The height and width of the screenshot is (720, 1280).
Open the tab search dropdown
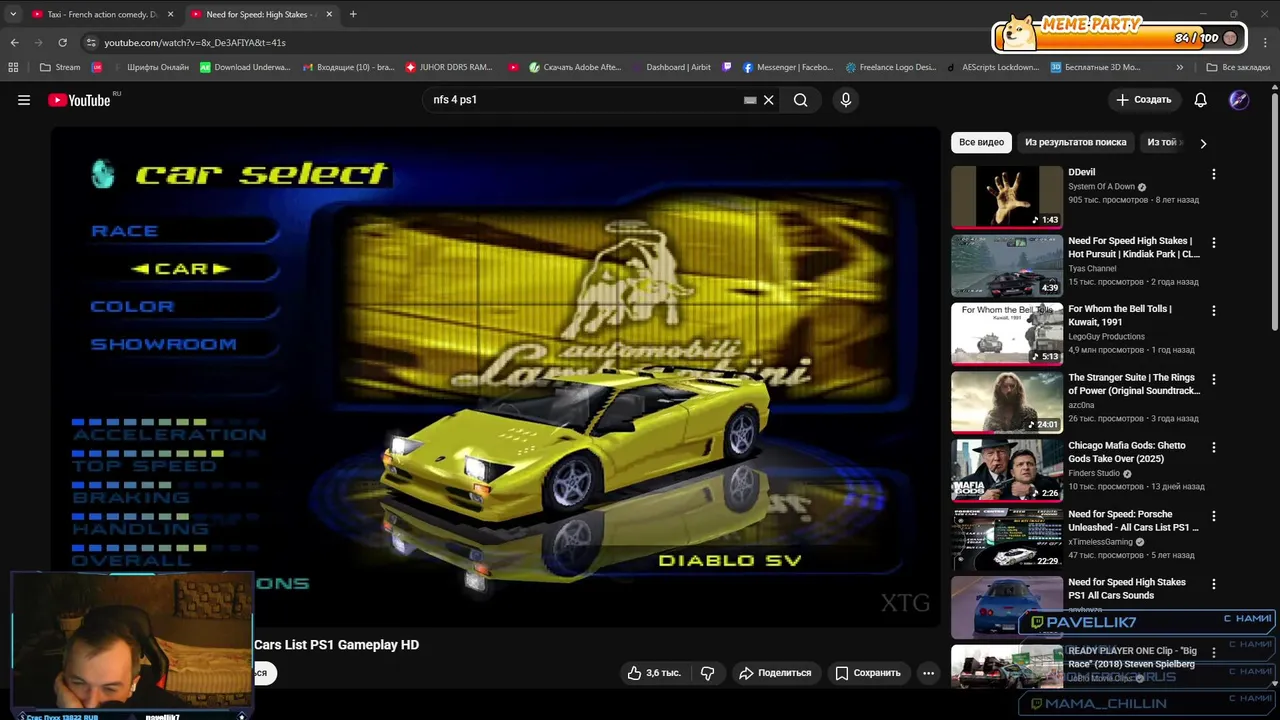[12, 14]
